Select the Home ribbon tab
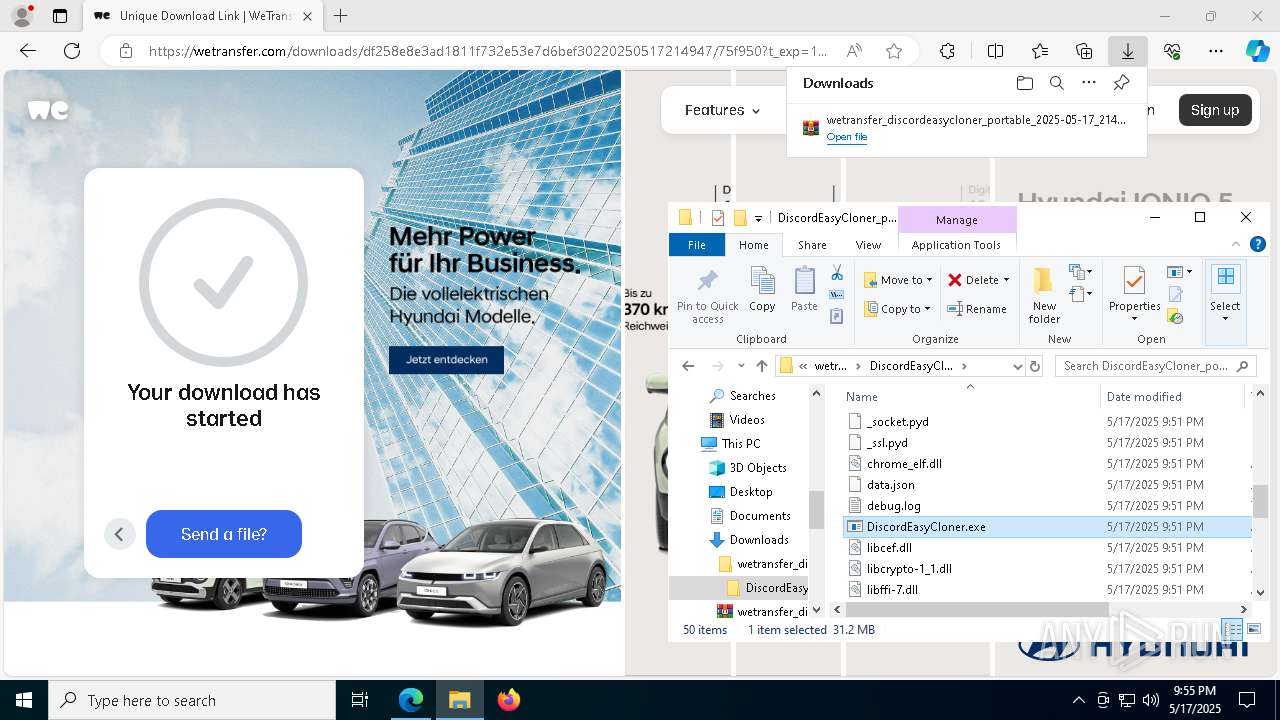 click(754, 245)
